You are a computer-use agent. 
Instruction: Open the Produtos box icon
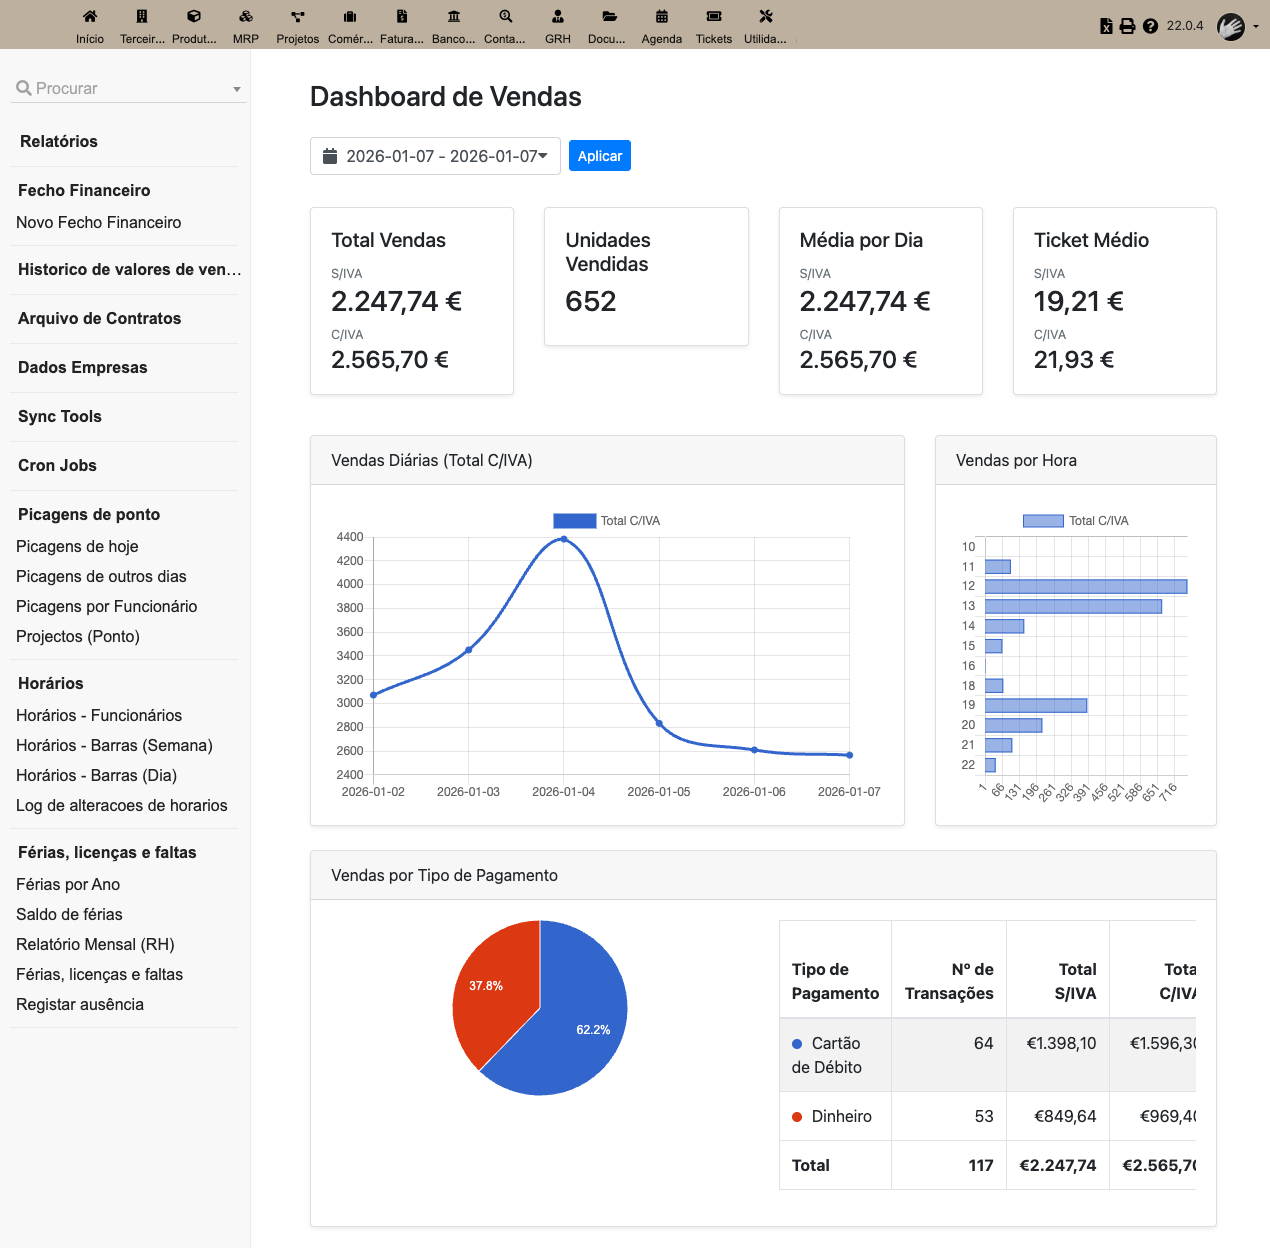coord(194,17)
